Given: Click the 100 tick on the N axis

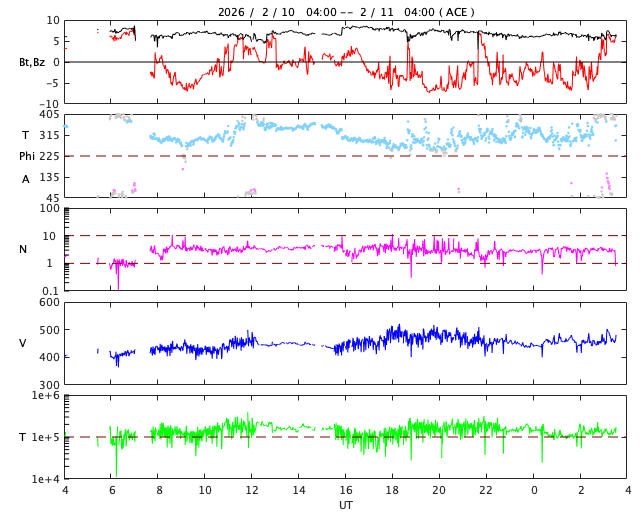Looking at the screenshot, I should pos(50,209).
